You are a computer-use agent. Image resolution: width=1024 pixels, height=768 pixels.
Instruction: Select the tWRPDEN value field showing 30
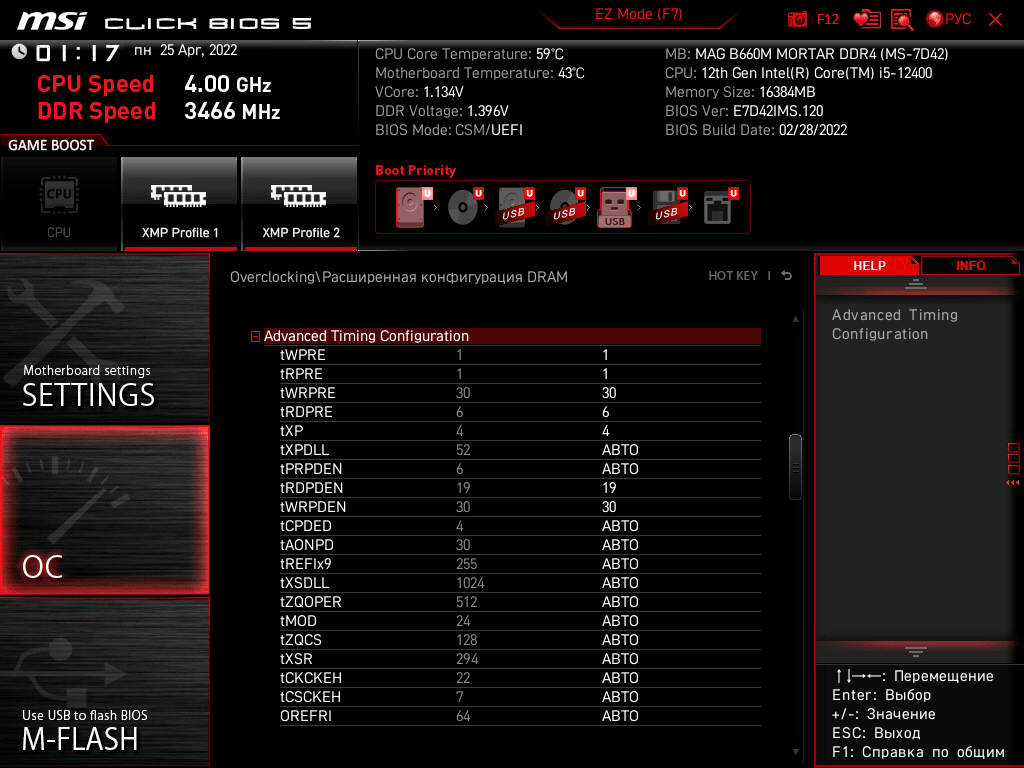(x=609, y=507)
